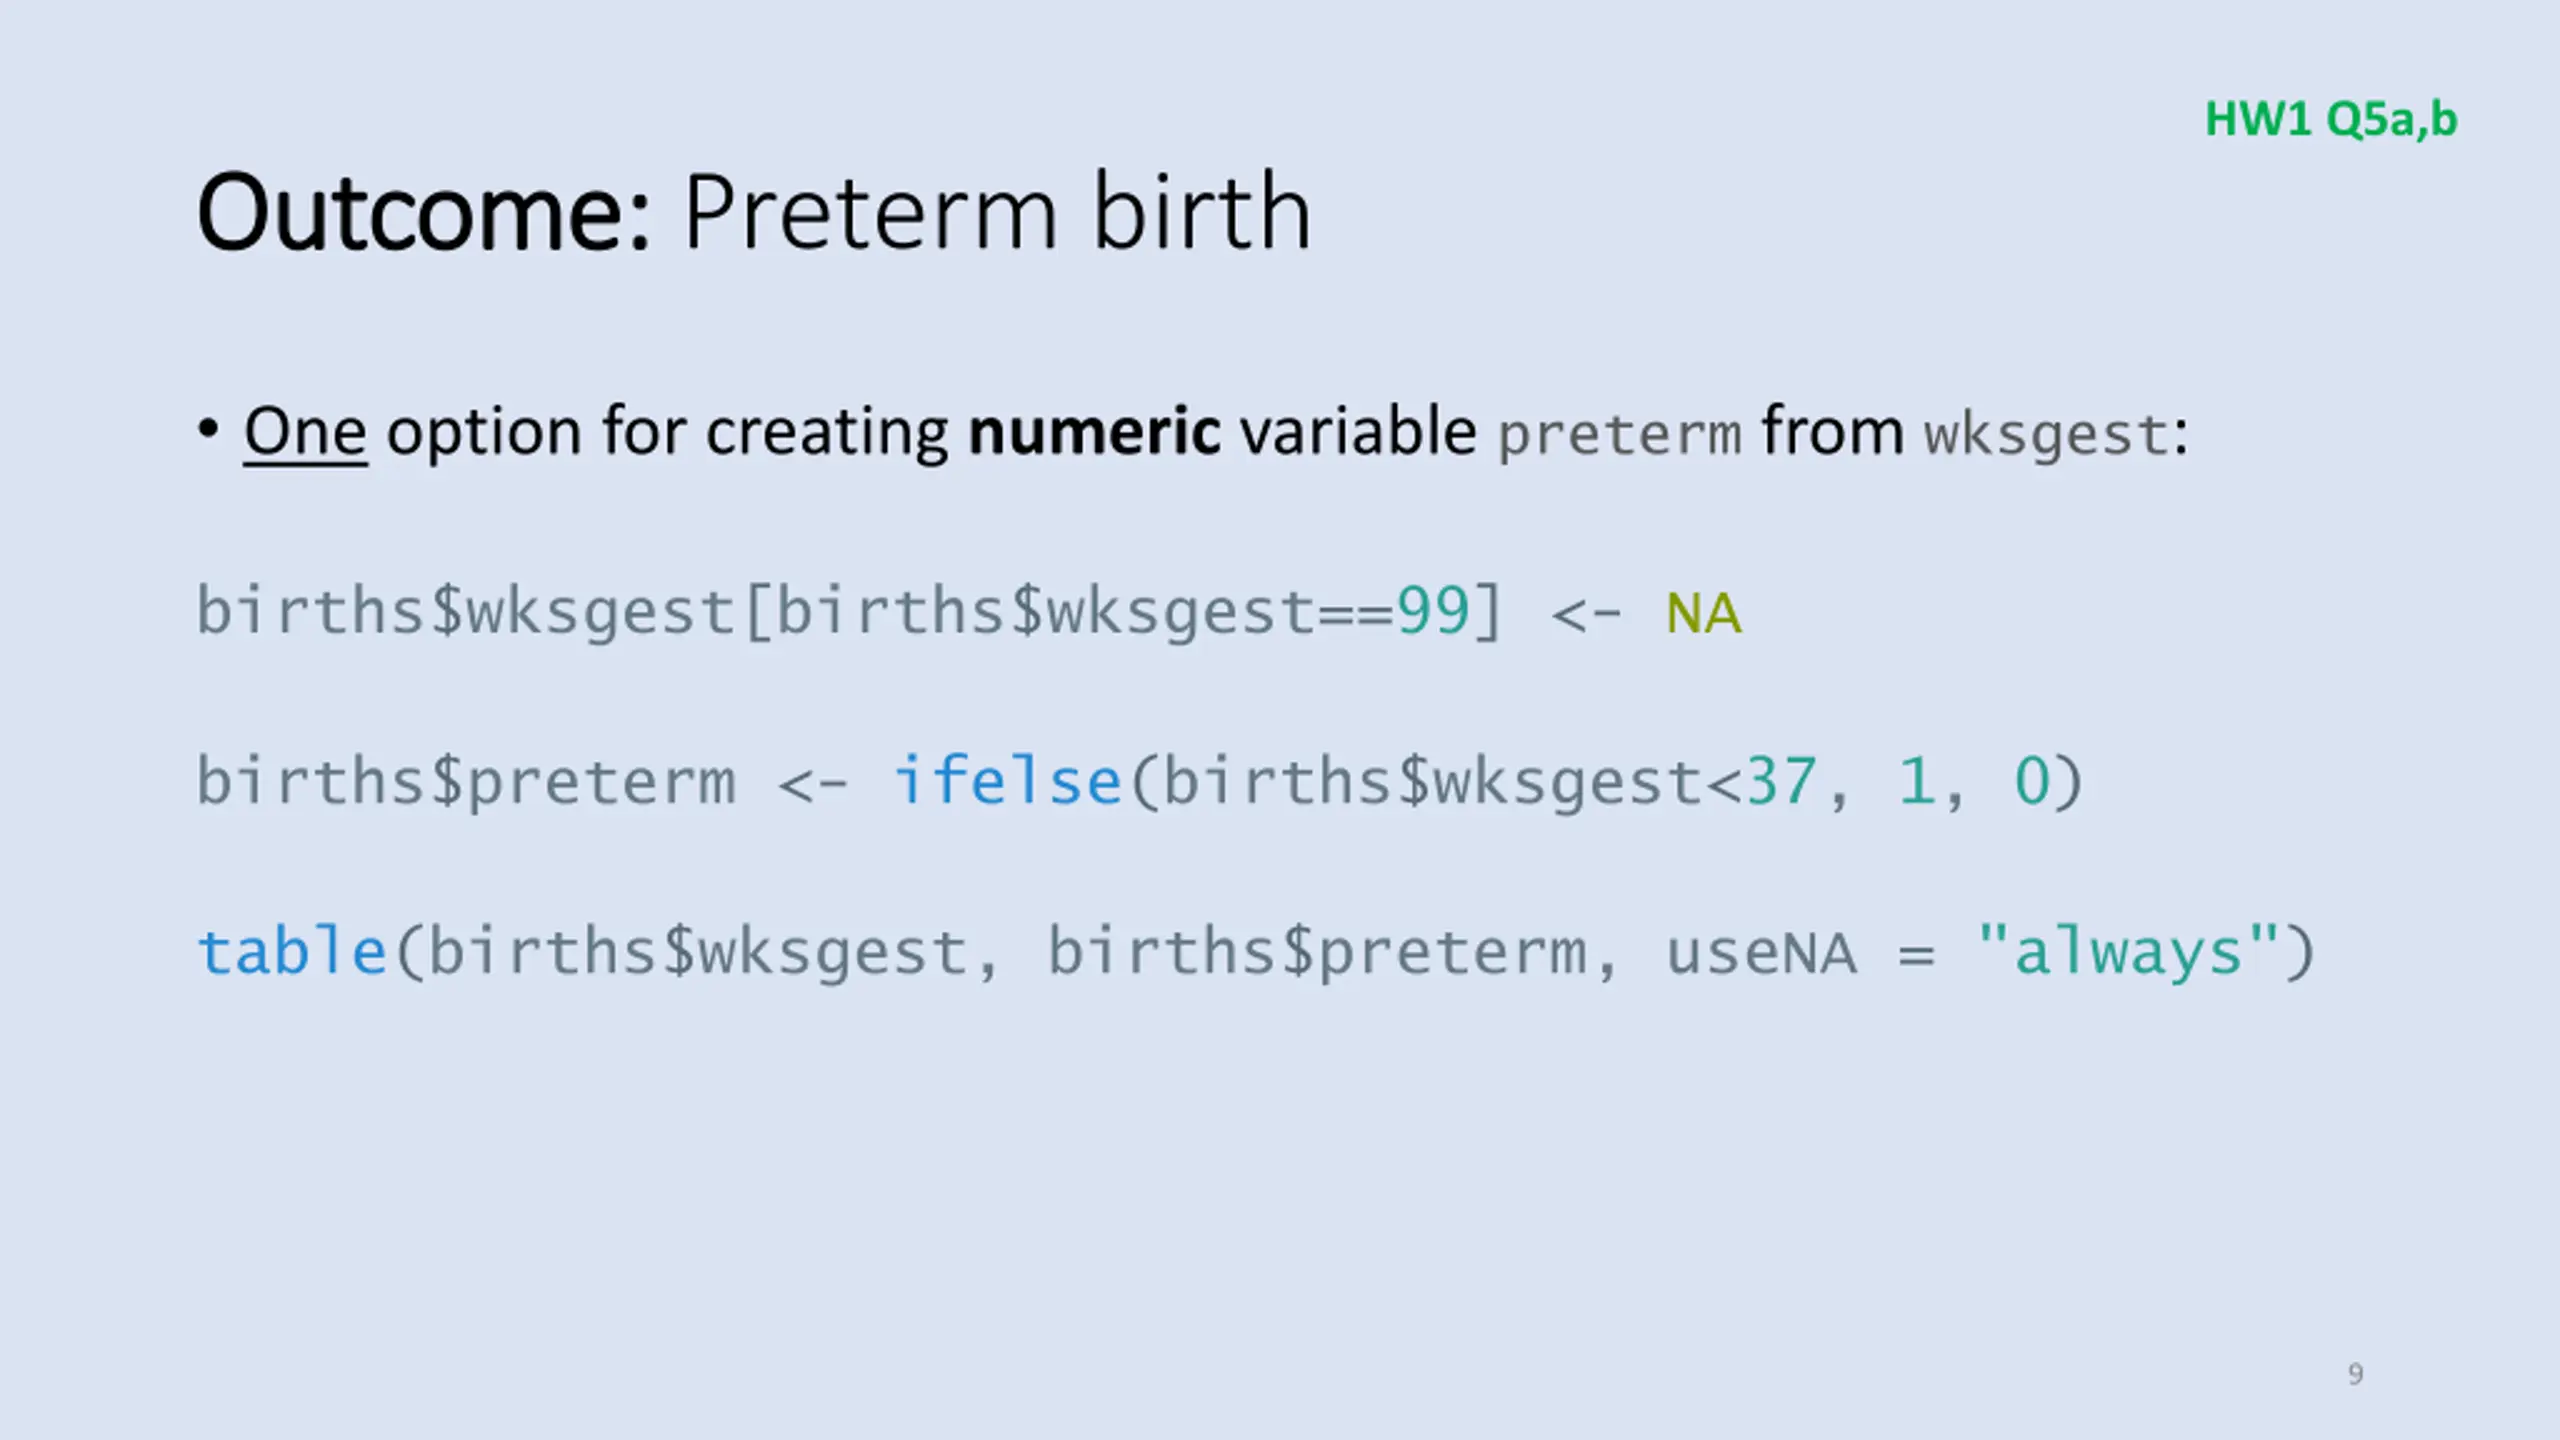Click the inline code word wksgest in bullet
The height and width of the screenshot is (1440, 2560).
pyautogui.click(x=2046, y=435)
